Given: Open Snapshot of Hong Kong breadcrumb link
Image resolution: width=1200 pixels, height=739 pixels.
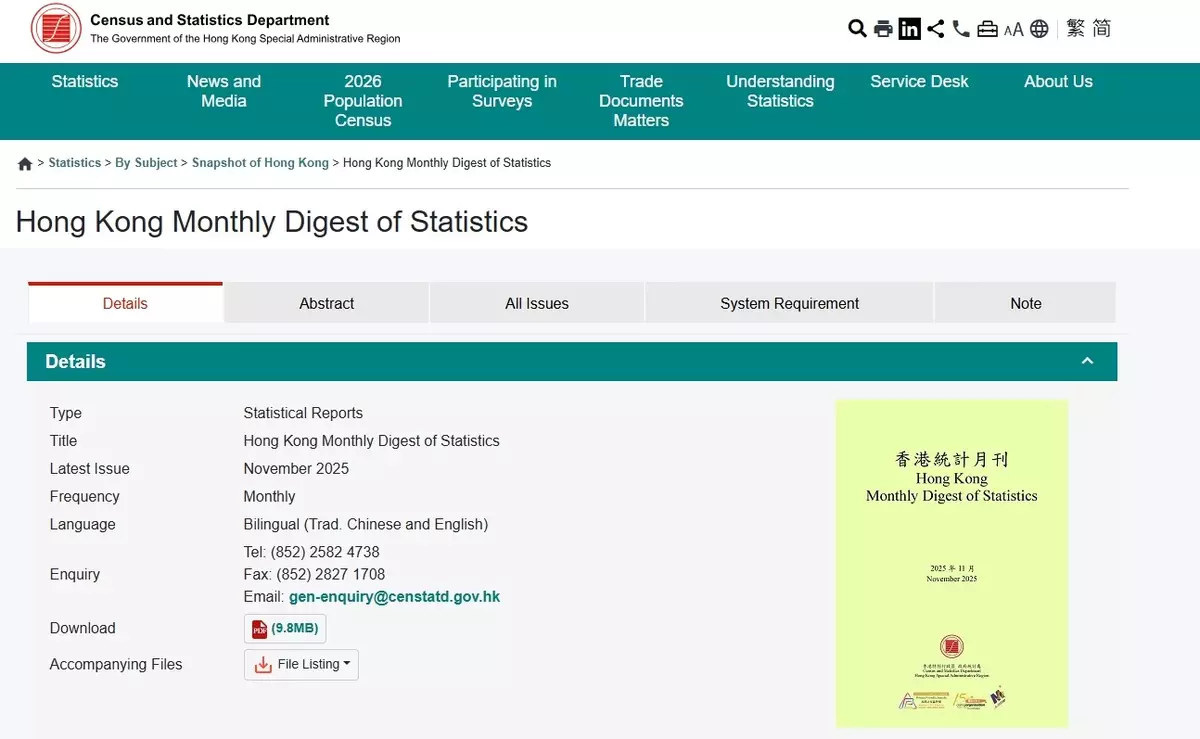Looking at the screenshot, I should pos(260,163).
